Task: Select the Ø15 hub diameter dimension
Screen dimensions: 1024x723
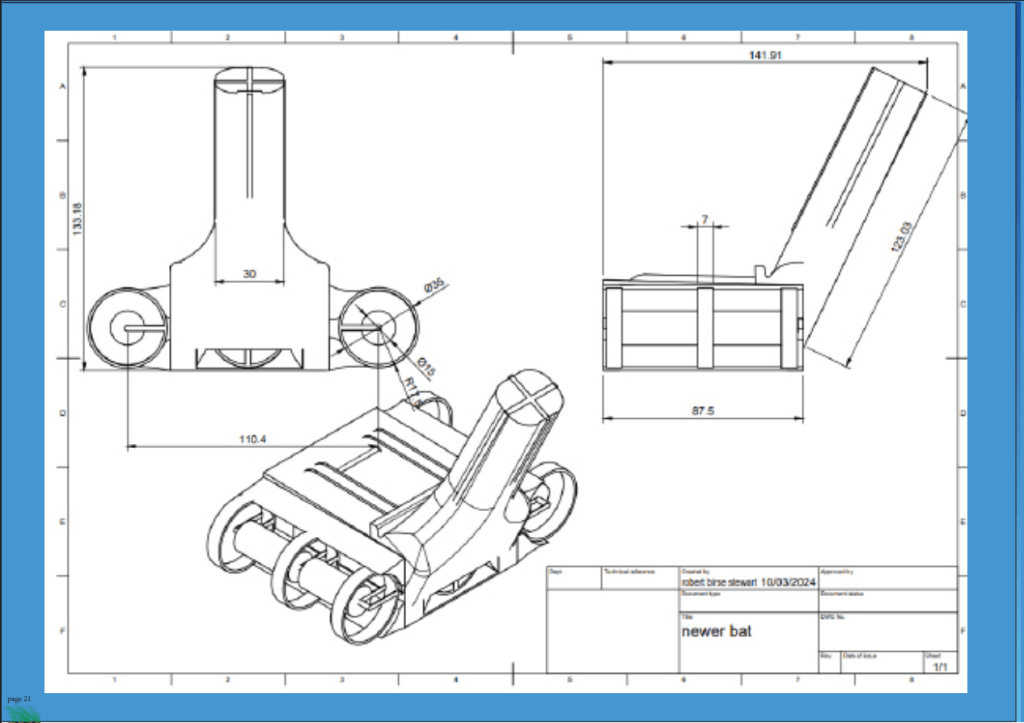Action: click(422, 364)
